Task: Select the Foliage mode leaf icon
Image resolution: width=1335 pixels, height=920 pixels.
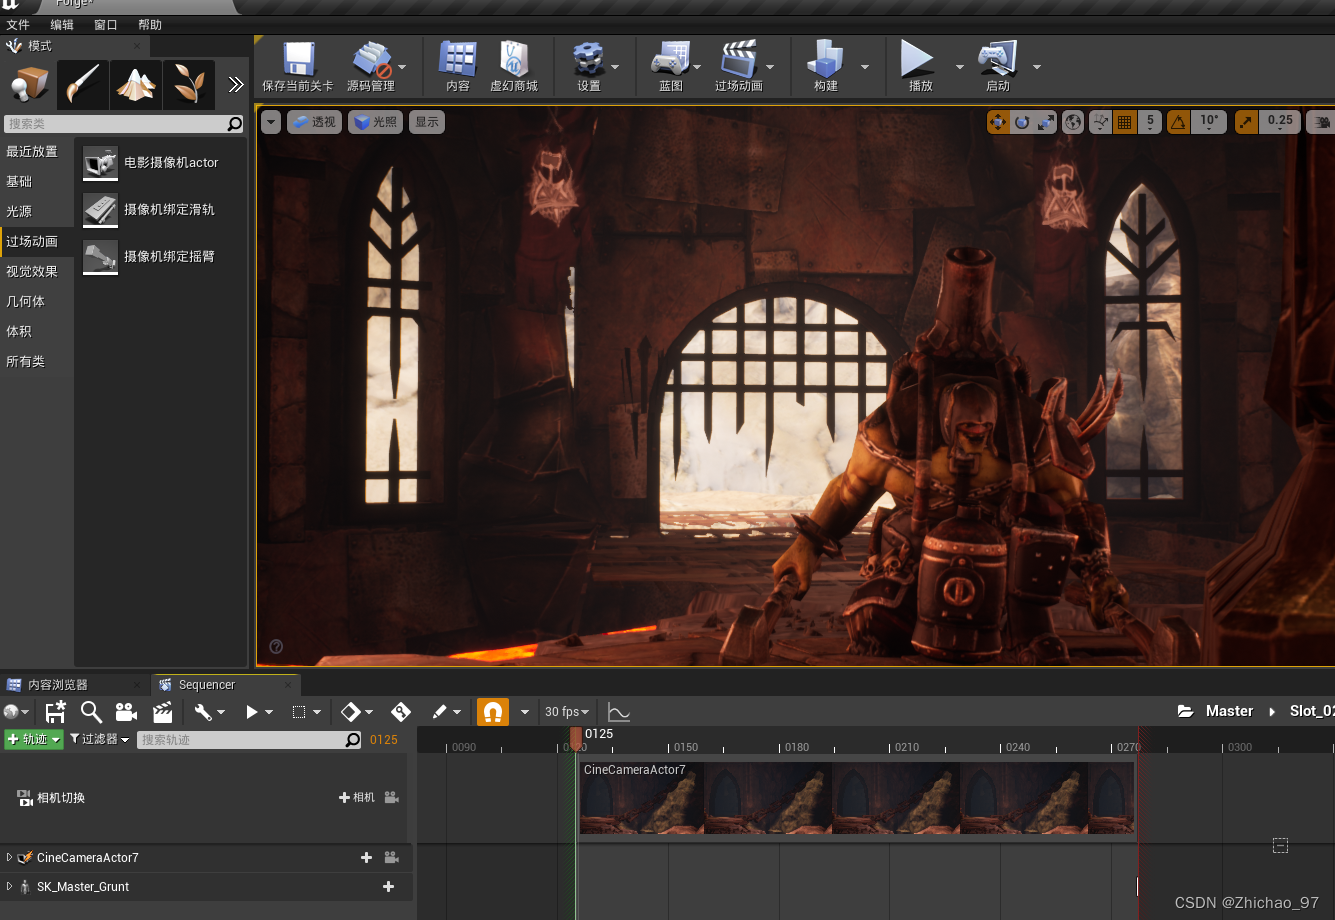Action: (188, 85)
